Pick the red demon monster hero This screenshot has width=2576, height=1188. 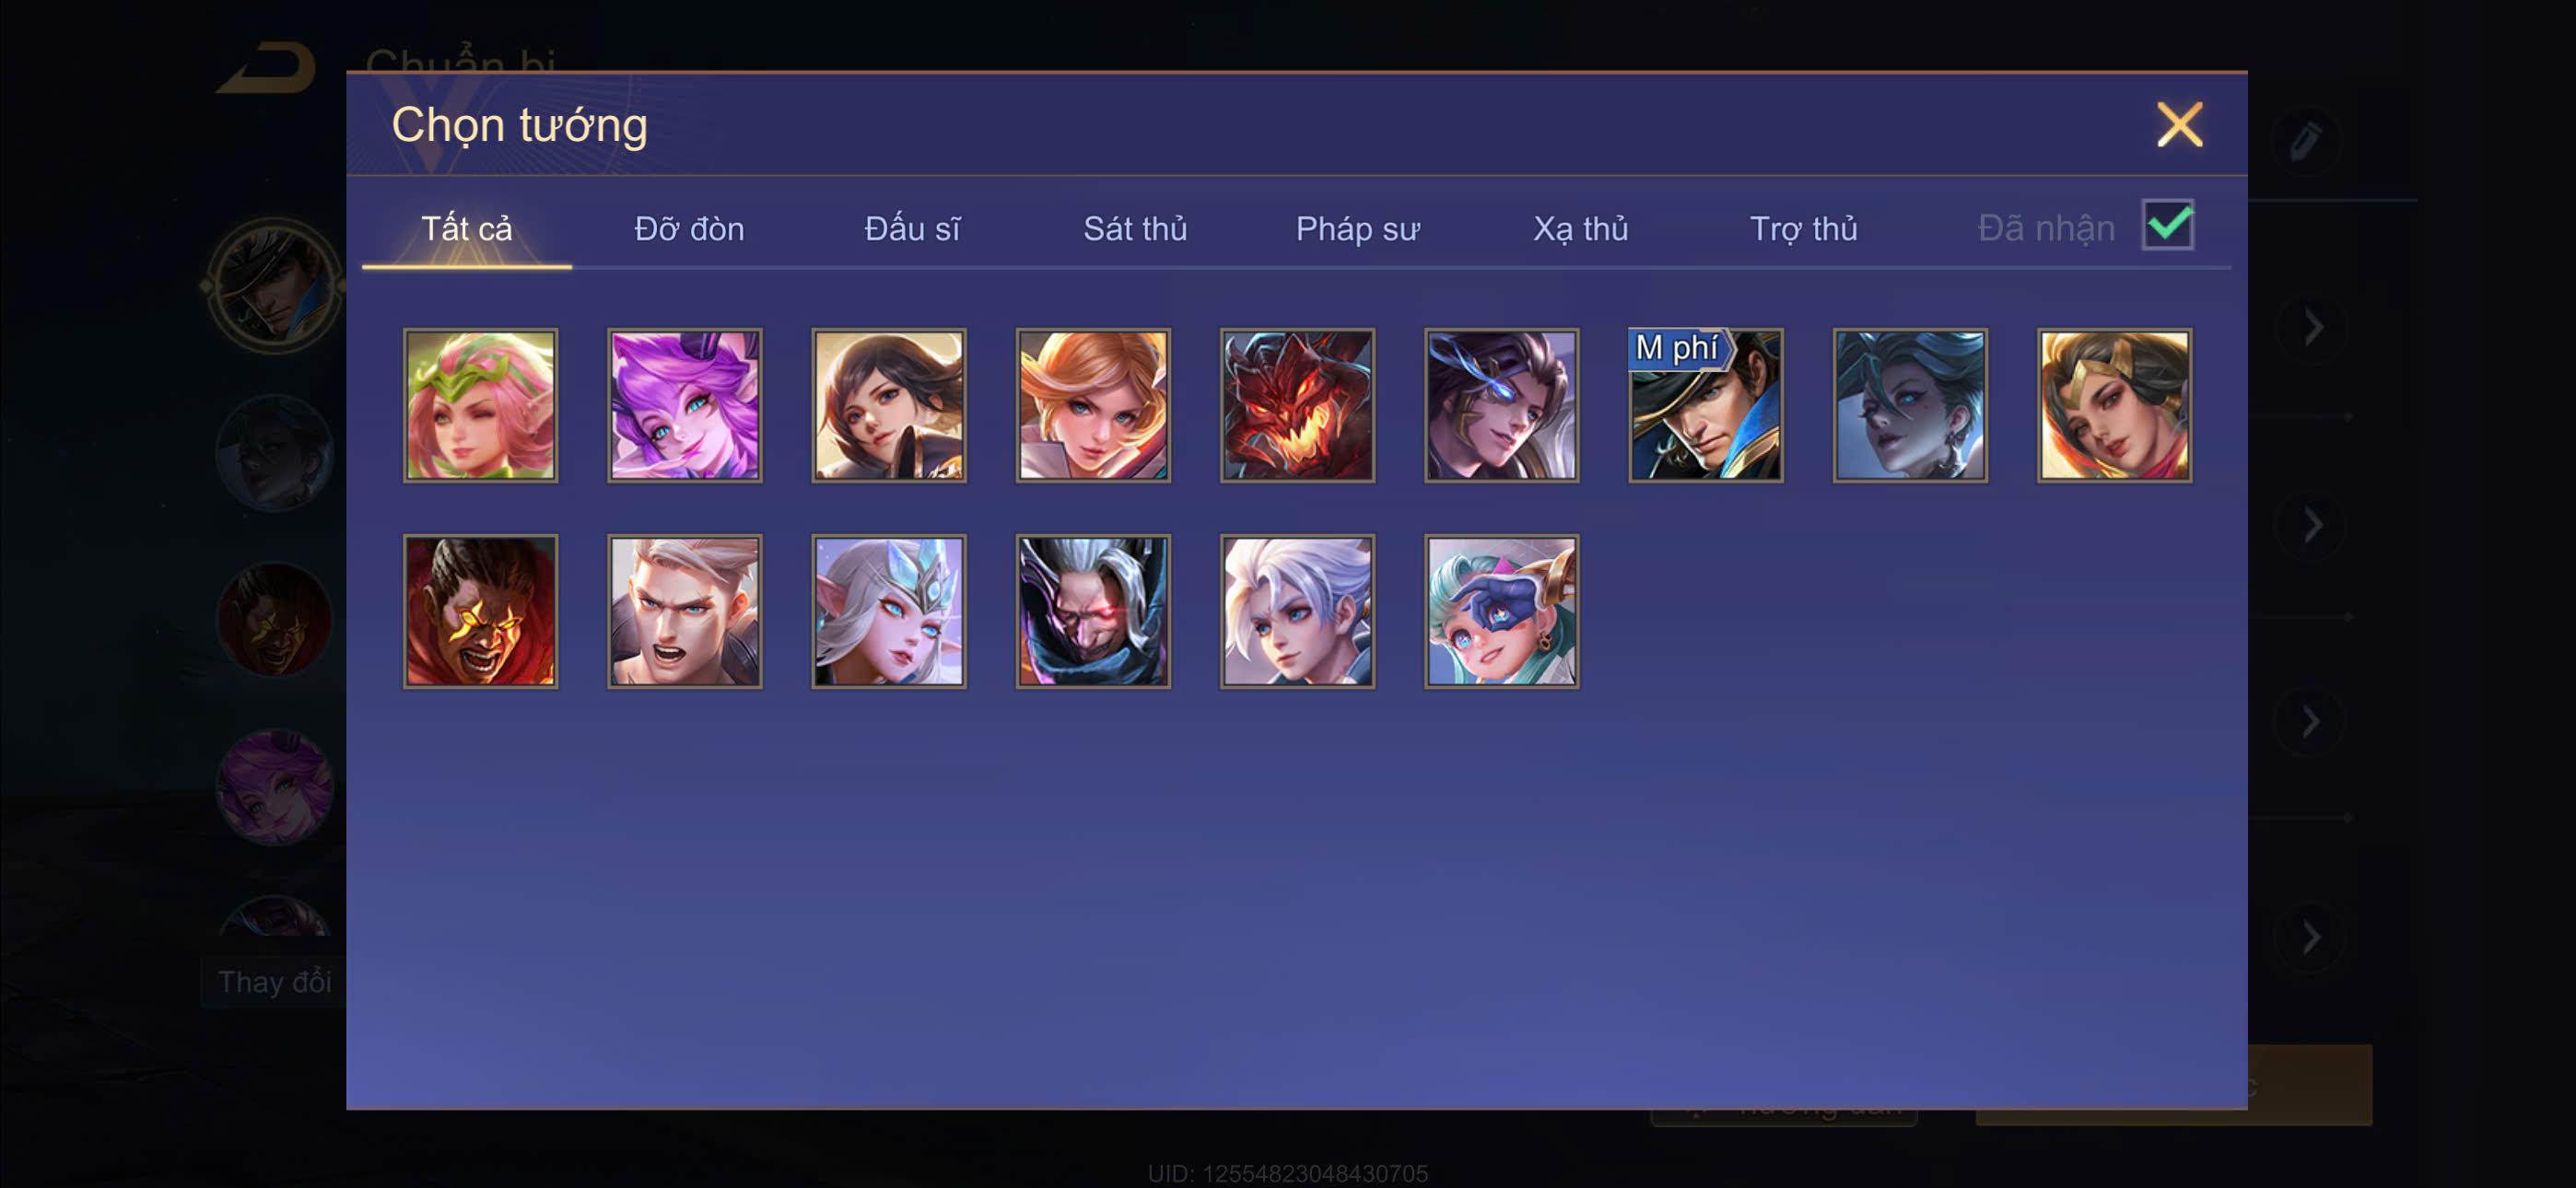1297,405
